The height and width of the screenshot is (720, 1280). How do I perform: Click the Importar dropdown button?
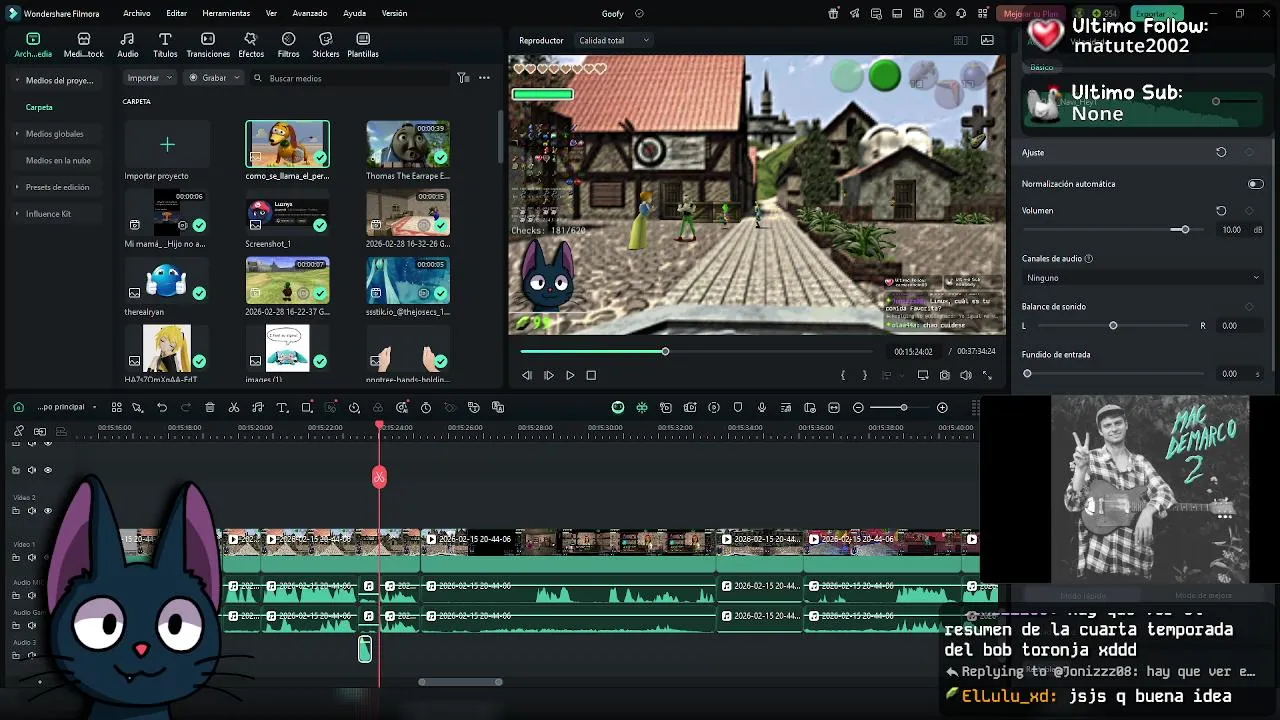(150, 78)
